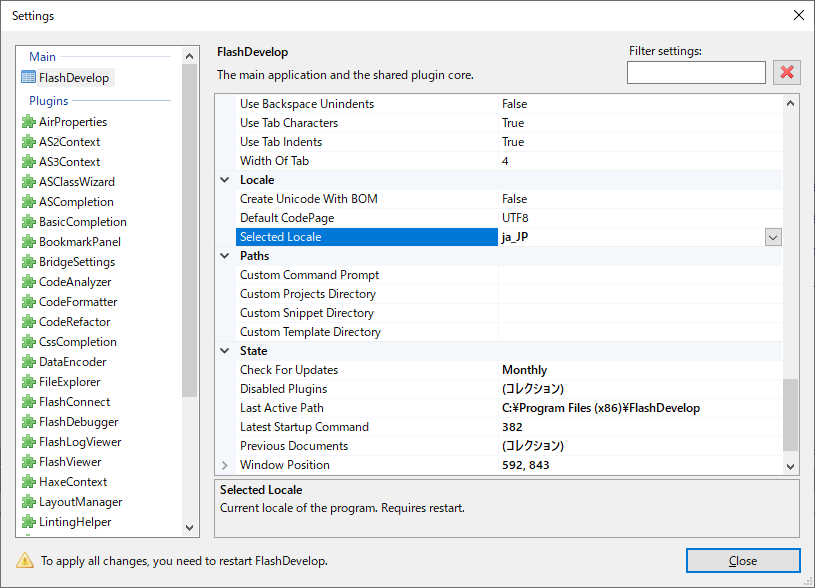Click the UTF8 codepage value
This screenshot has height=588, width=815.
point(515,218)
